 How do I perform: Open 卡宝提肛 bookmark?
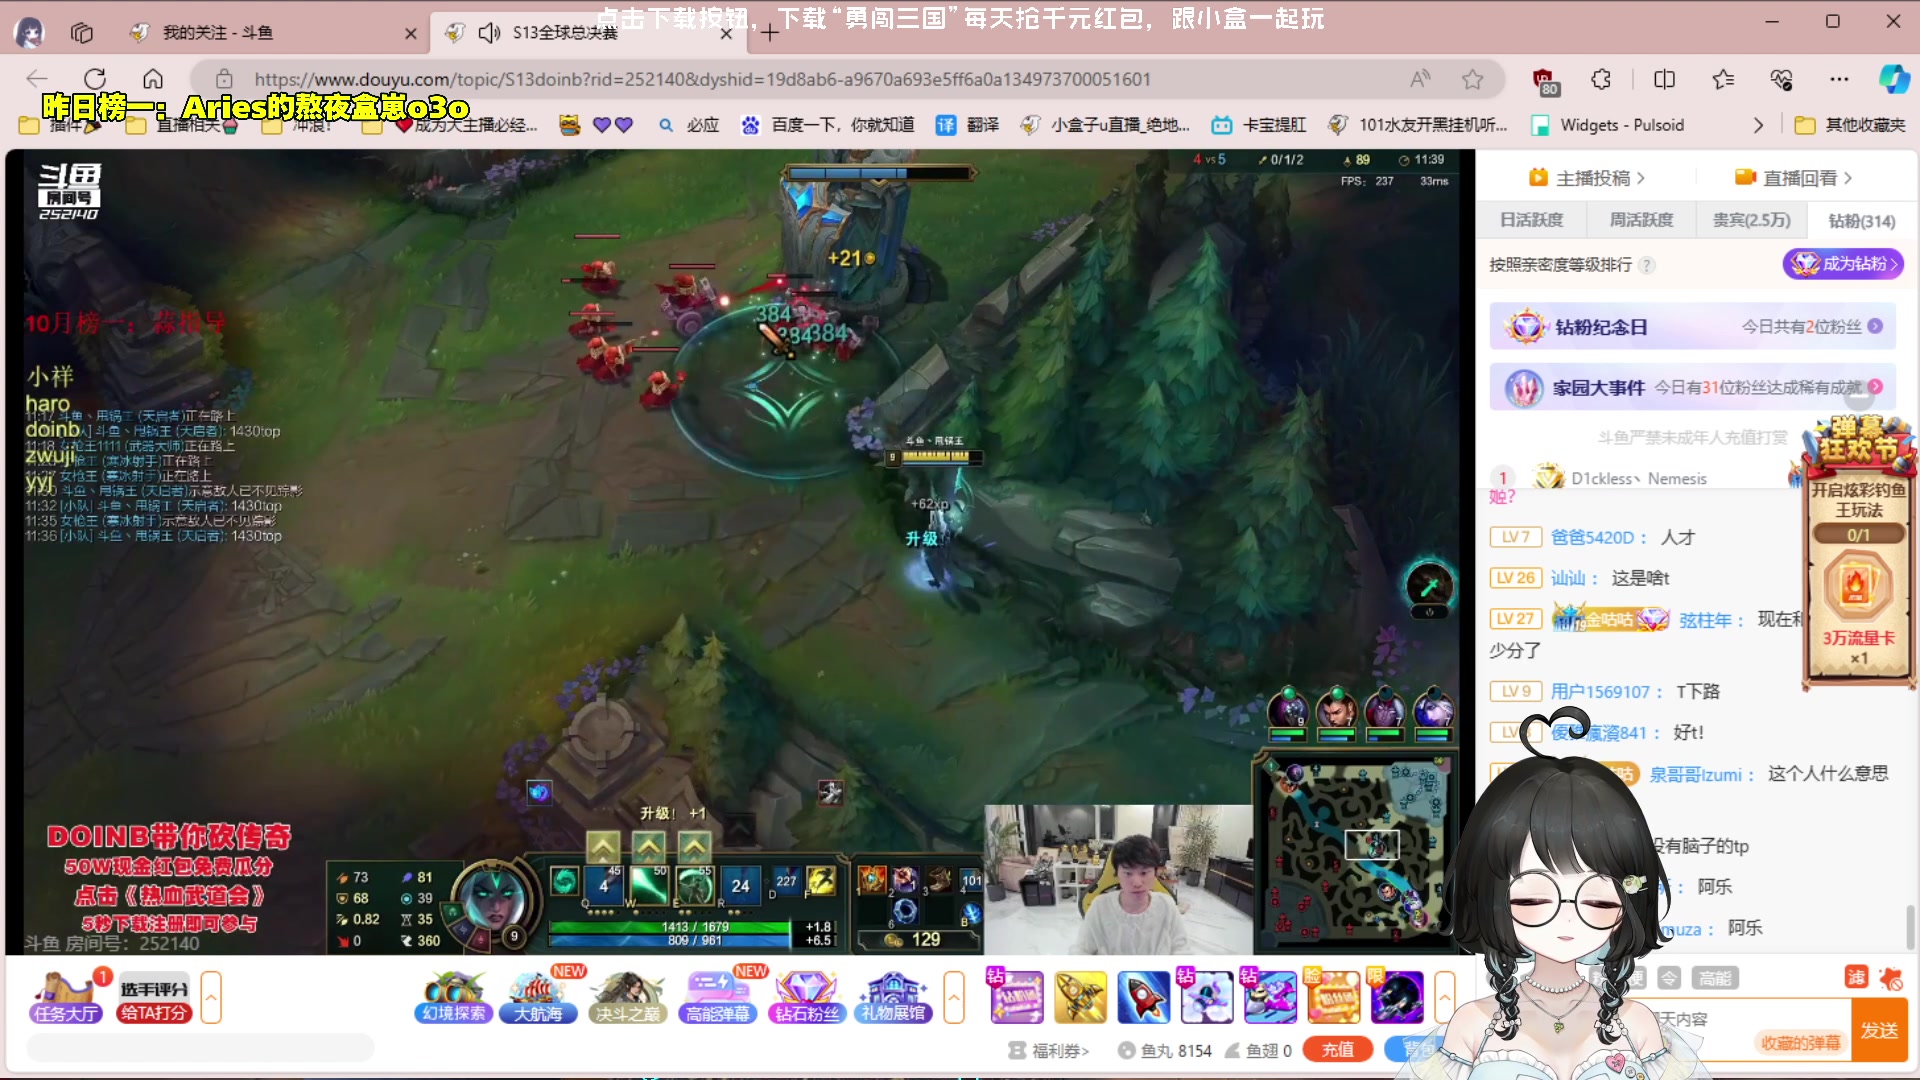(1259, 125)
